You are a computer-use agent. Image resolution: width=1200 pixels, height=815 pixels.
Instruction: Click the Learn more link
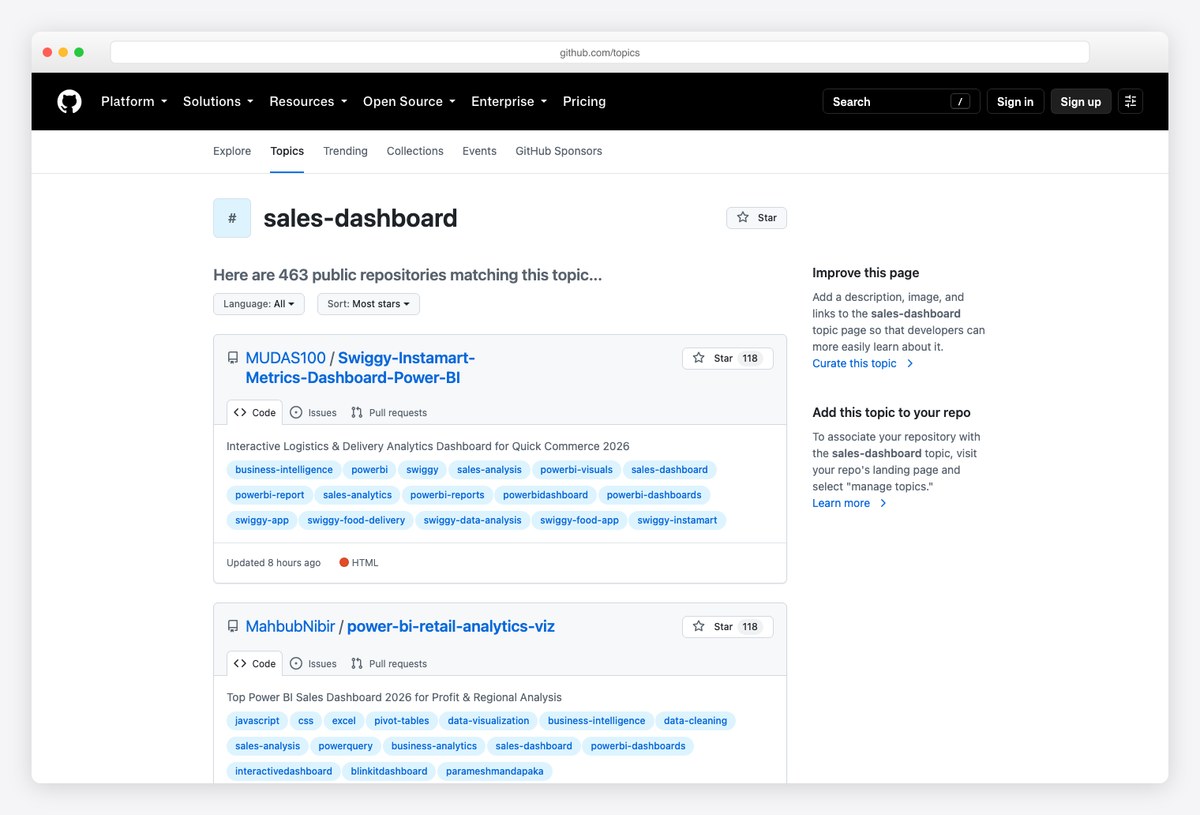point(841,504)
